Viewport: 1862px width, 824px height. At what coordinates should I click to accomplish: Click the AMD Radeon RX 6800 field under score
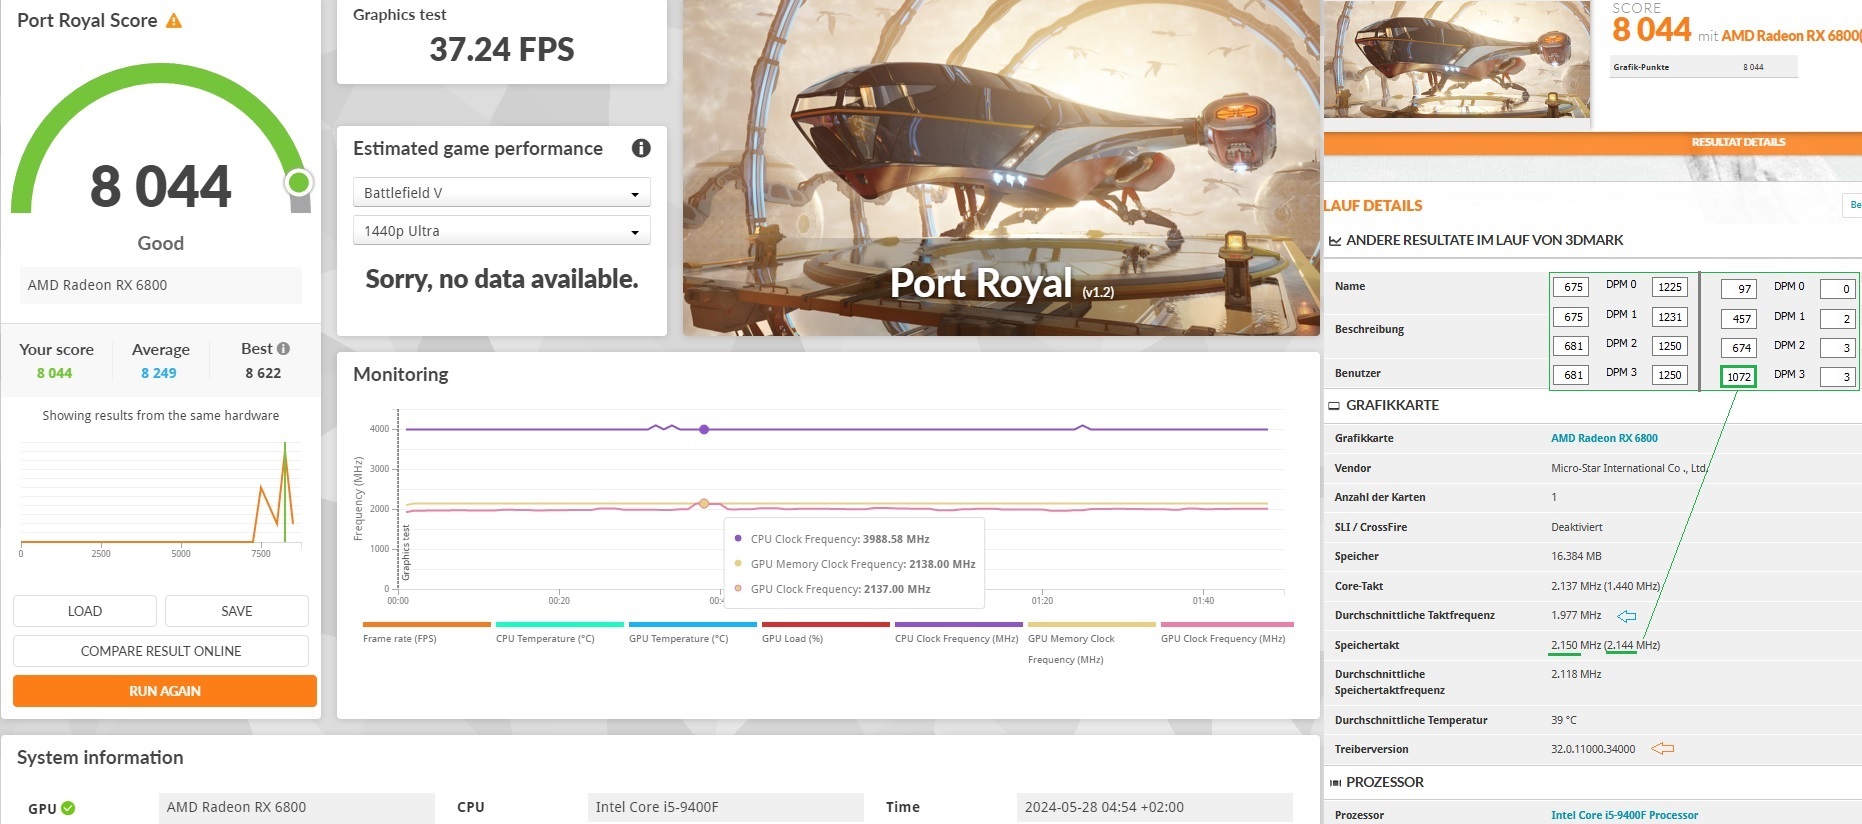click(x=160, y=285)
